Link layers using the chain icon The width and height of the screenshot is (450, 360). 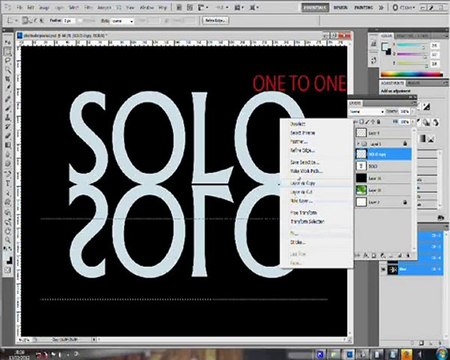click(x=358, y=256)
